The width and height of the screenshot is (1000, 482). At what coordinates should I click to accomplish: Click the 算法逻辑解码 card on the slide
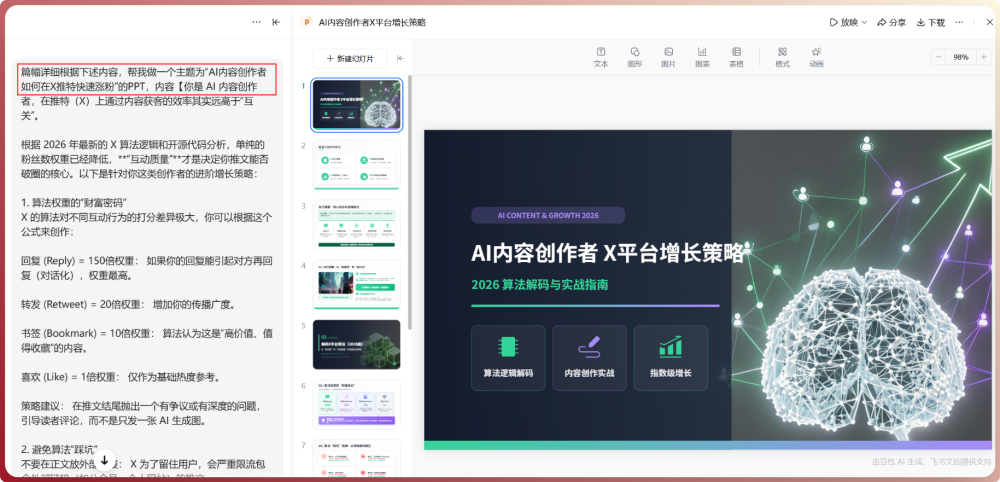click(508, 358)
